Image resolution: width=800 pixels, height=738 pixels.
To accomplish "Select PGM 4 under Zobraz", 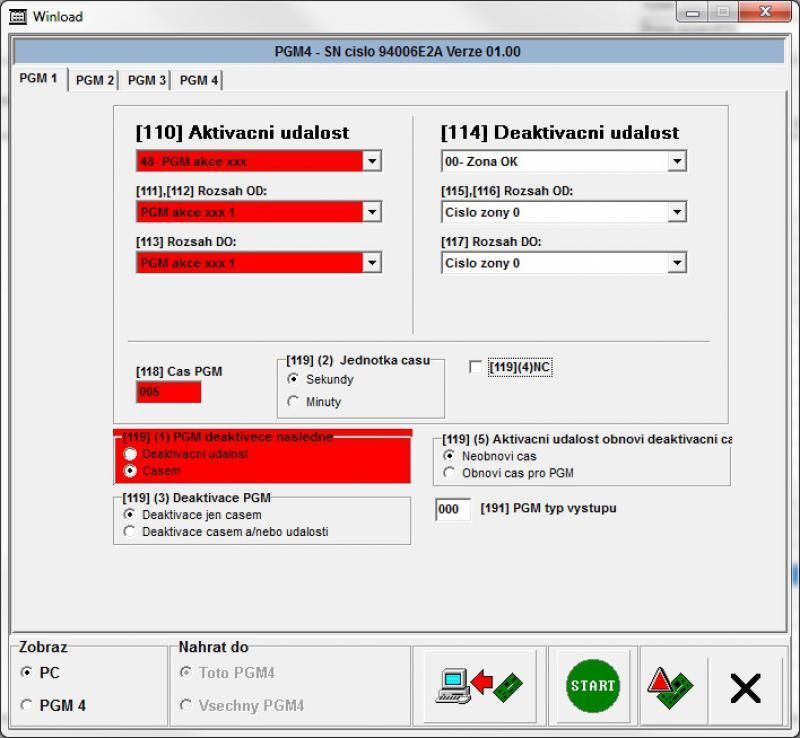I will coord(26,706).
